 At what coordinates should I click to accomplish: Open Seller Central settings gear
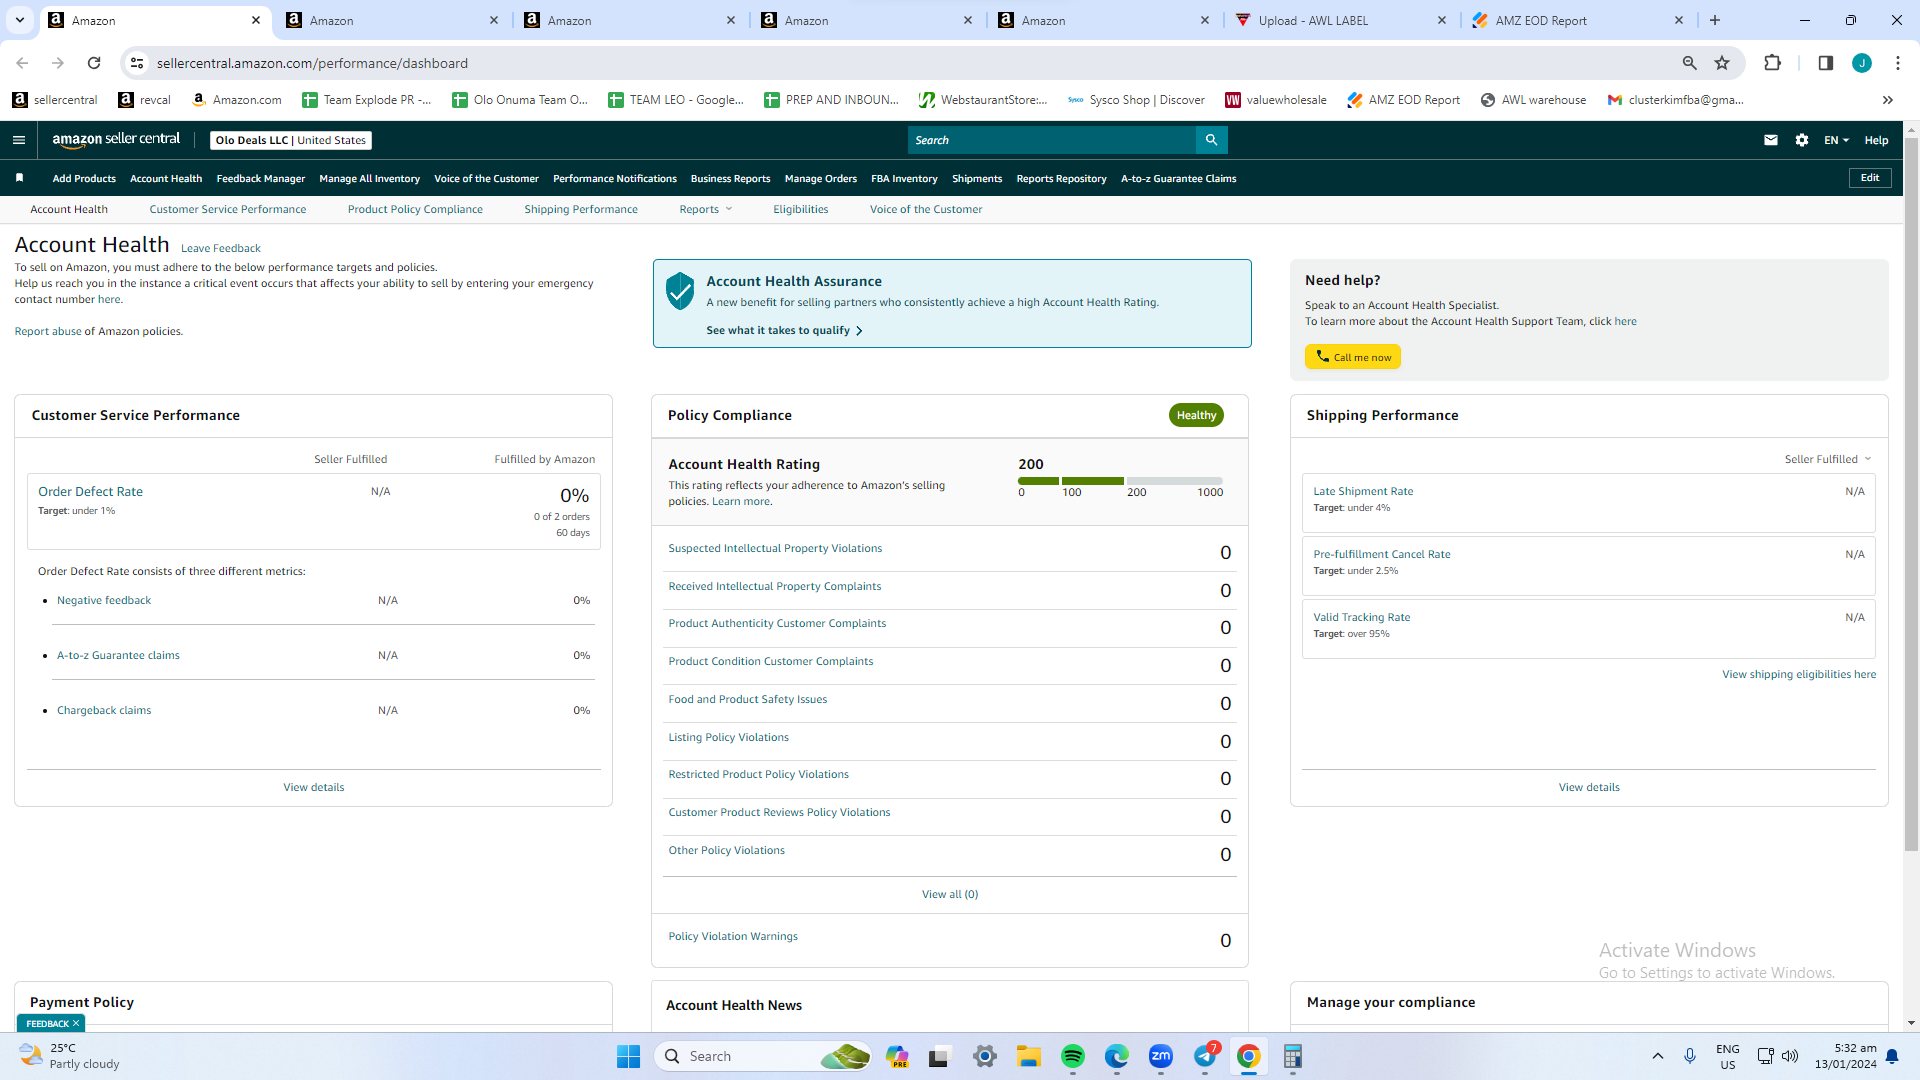tap(1802, 140)
